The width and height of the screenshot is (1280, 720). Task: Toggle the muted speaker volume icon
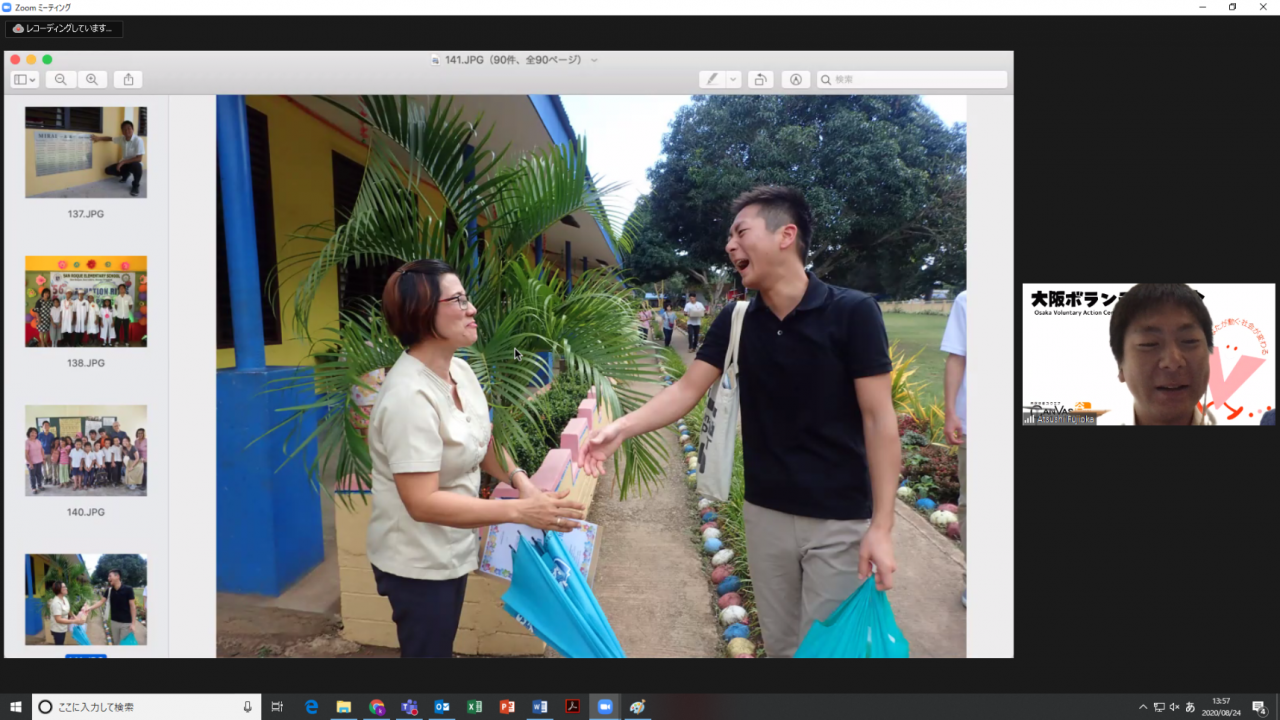(x=1174, y=707)
